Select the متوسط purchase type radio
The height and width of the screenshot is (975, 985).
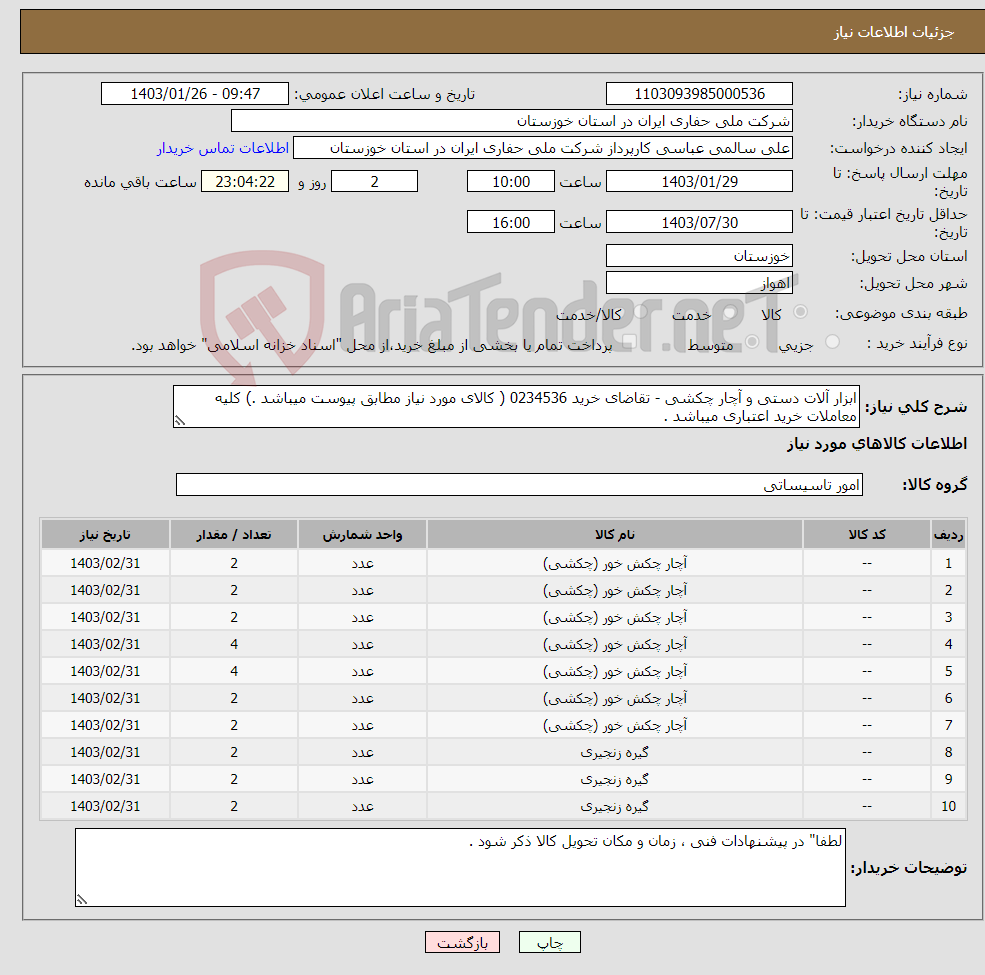752,342
